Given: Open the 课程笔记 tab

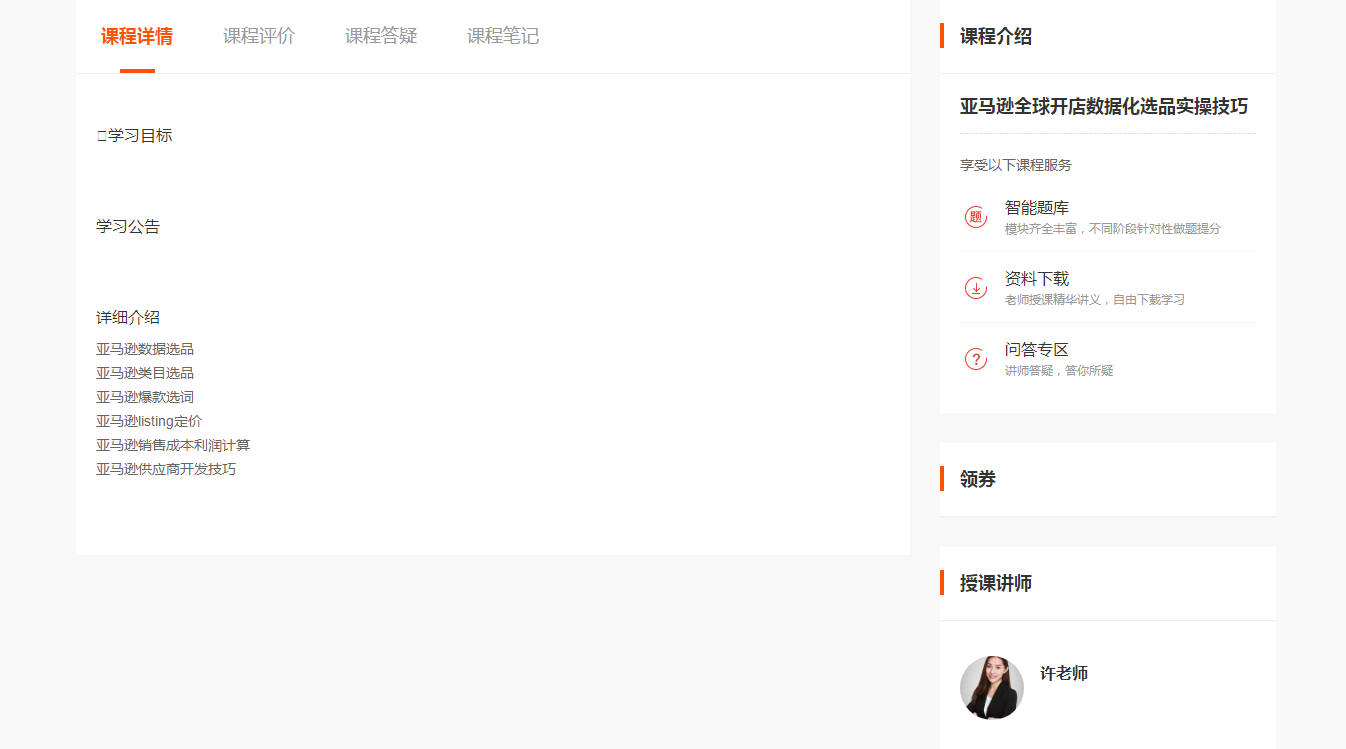Looking at the screenshot, I should (503, 37).
